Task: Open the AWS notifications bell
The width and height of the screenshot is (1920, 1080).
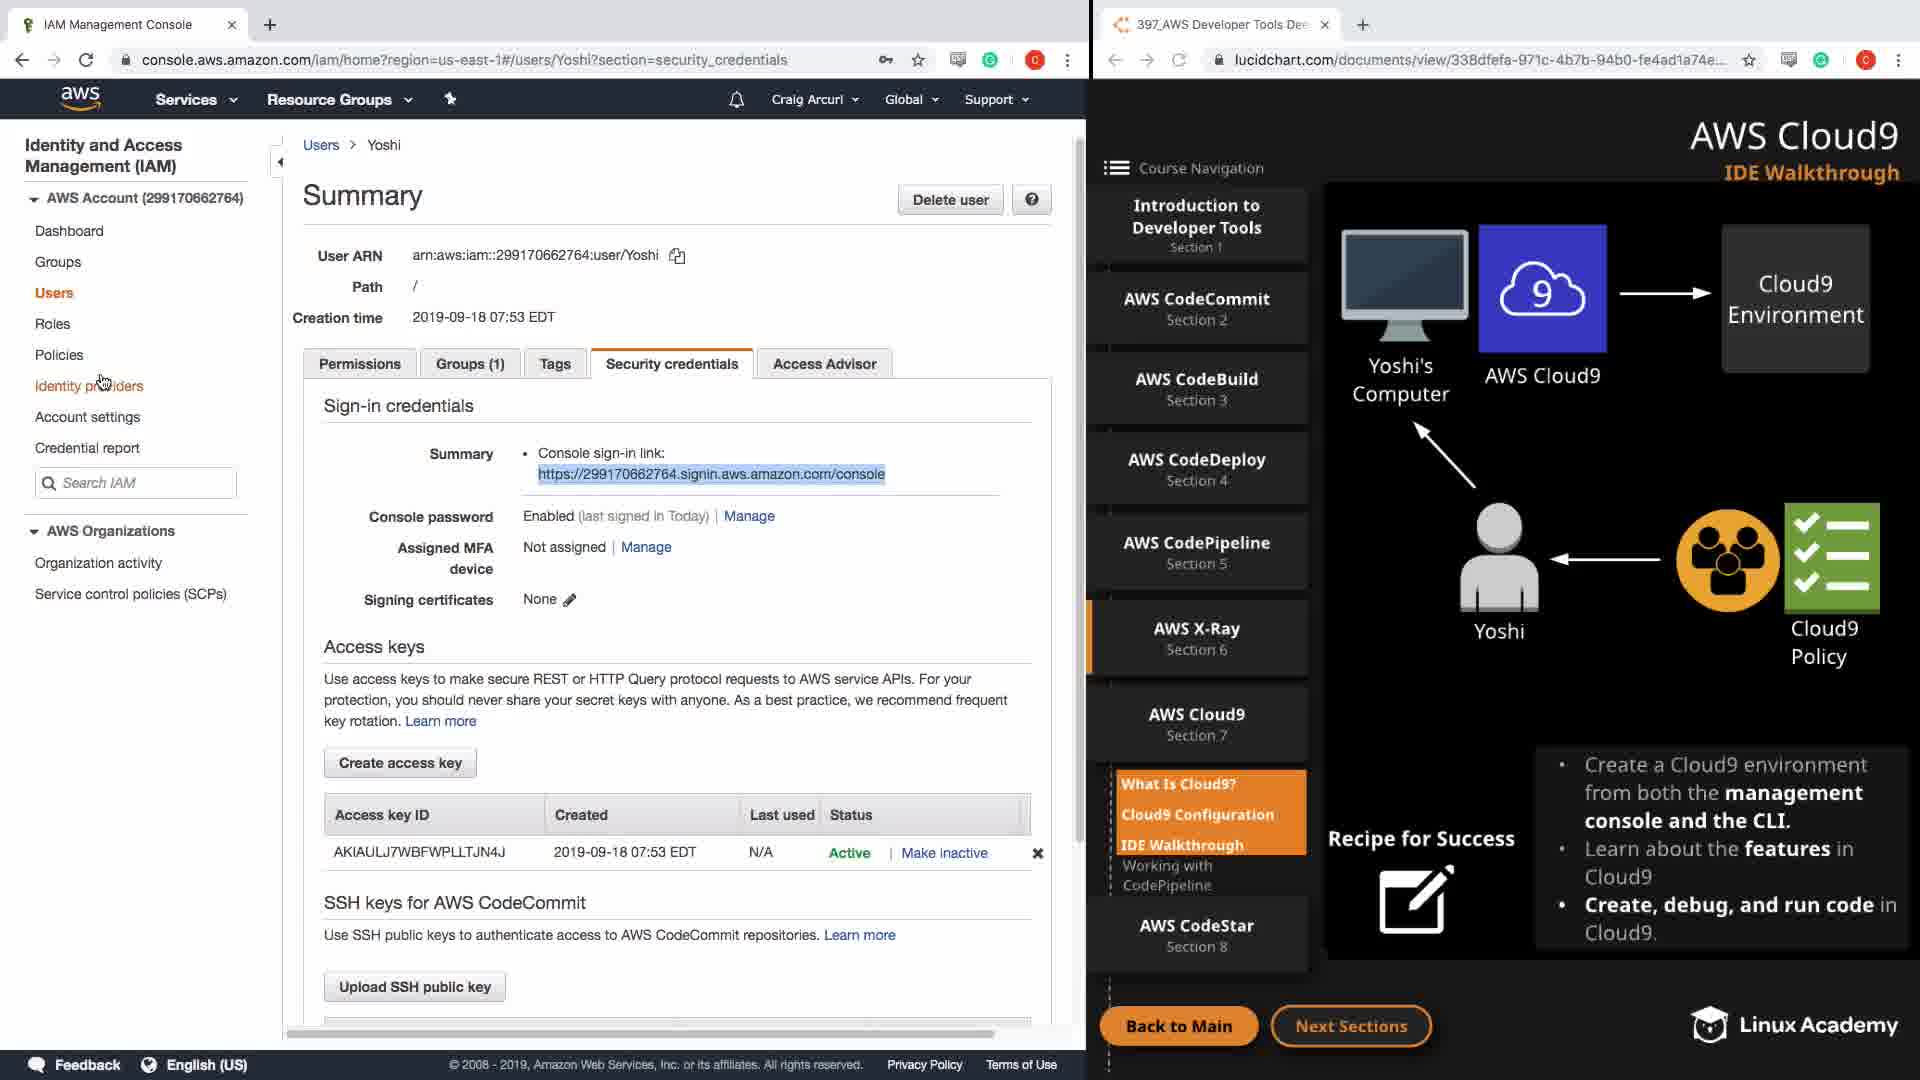Action: point(736,100)
